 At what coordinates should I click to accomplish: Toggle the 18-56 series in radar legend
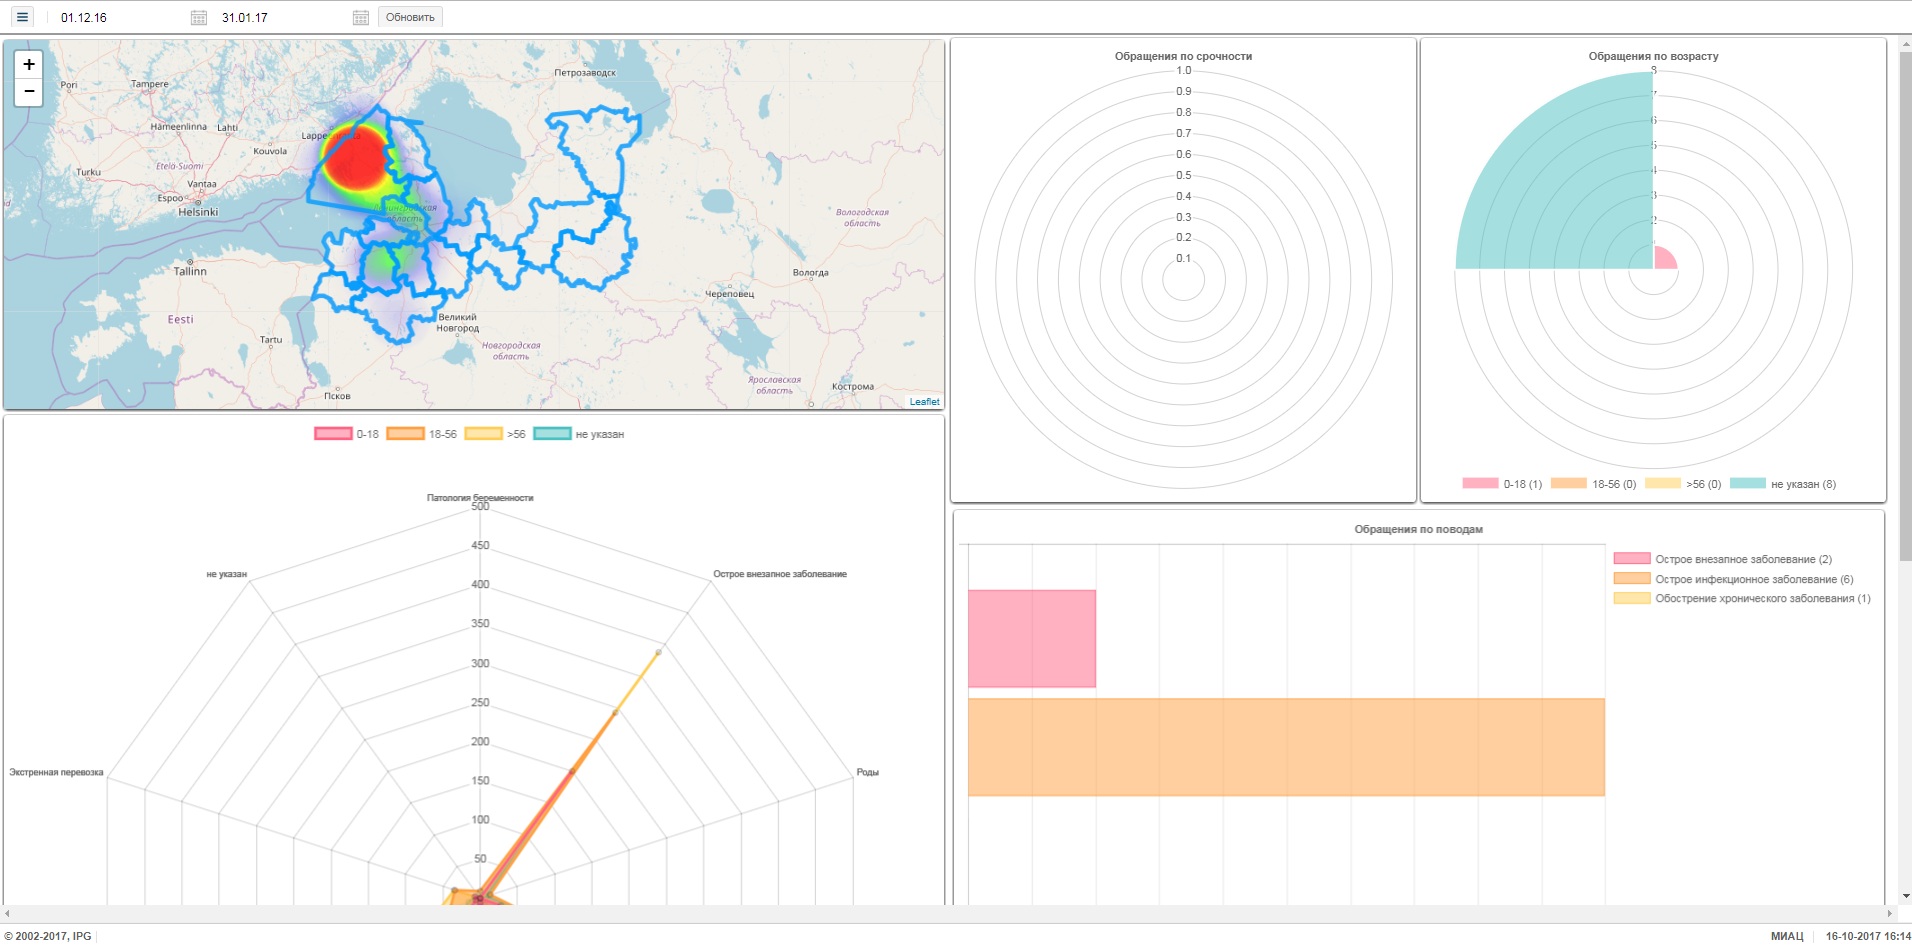[421, 434]
